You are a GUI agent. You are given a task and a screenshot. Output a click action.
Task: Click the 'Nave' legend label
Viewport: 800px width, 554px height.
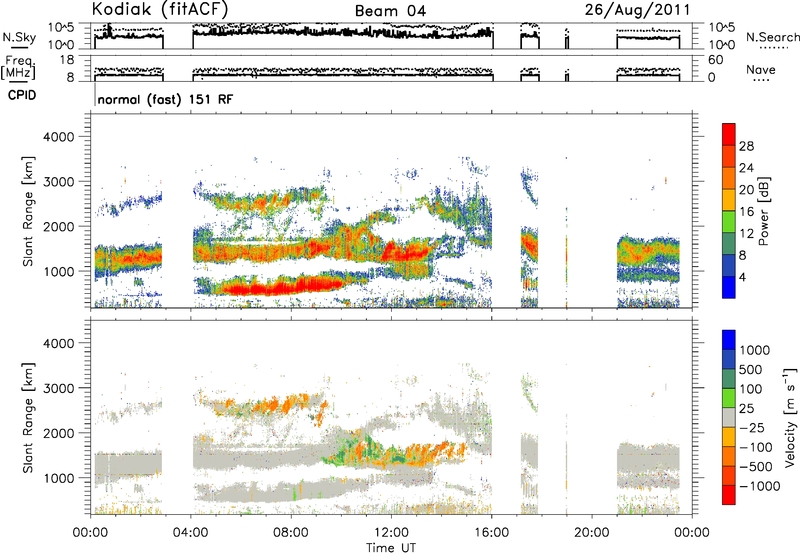click(x=761, y=69)
